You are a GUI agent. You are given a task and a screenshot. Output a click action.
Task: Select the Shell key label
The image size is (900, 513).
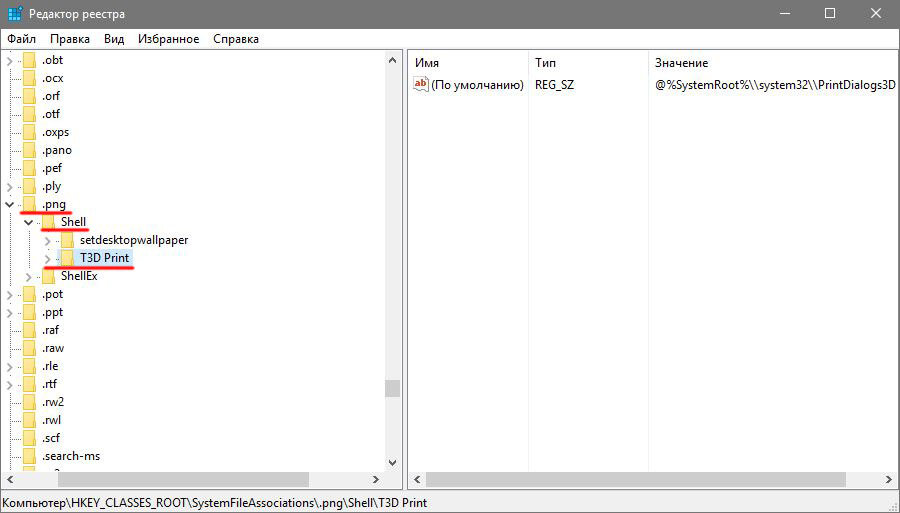tap(73, 222)
